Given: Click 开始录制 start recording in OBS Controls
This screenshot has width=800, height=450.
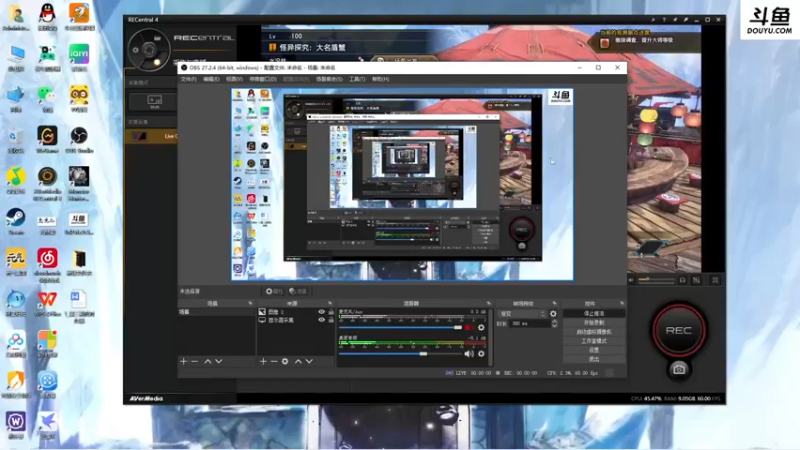Looking at the screenshot, I should click(594, 322).
